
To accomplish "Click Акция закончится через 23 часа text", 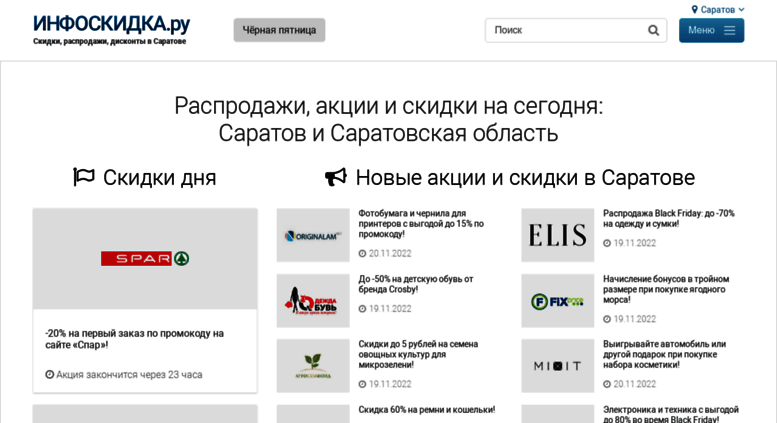I will click(129, 374).
